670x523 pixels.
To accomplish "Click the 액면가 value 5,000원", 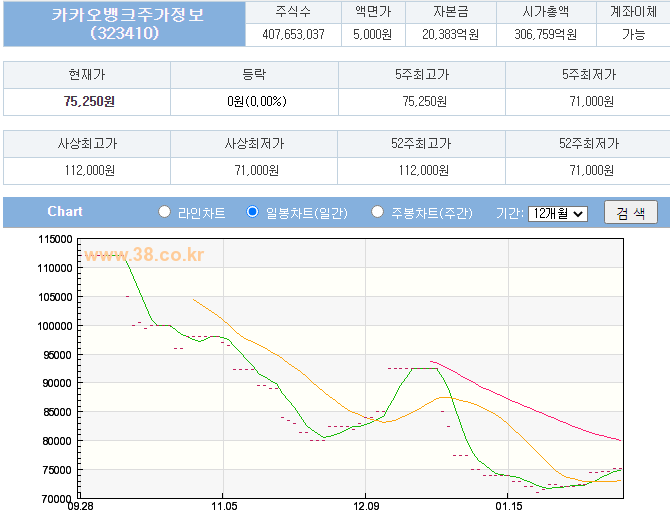I will [373, 34].
